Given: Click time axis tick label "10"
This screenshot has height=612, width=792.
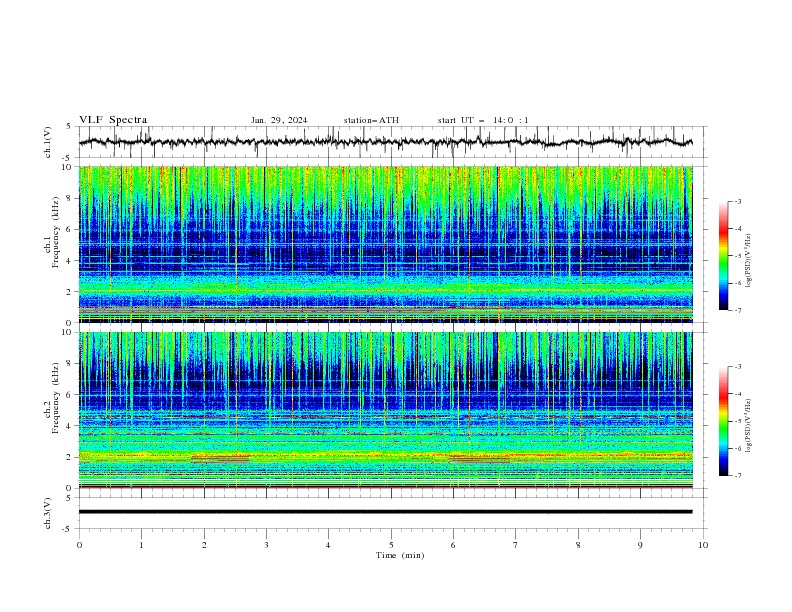Looking at the screenshot, I should click(703, 545).
